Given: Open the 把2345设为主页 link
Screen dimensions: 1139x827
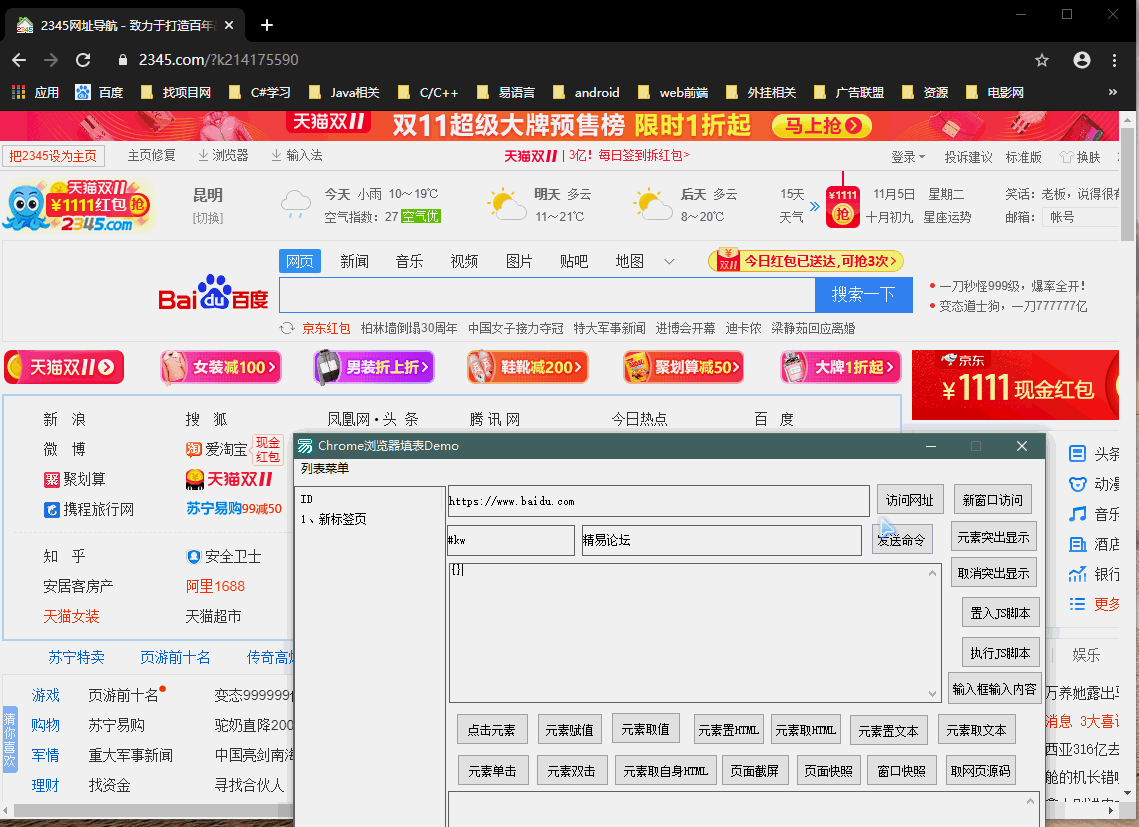Looking at the screenshot, I should [x=53, y=156].
